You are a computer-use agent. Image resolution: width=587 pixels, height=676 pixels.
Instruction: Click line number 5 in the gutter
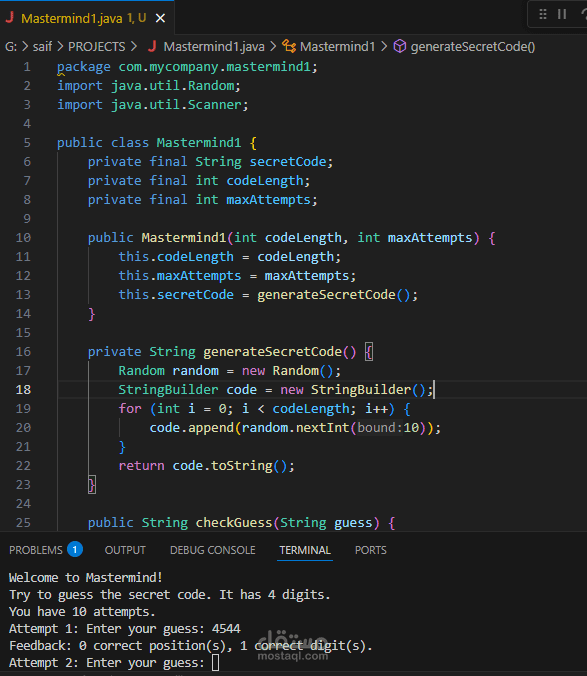[x=27, y=143]
